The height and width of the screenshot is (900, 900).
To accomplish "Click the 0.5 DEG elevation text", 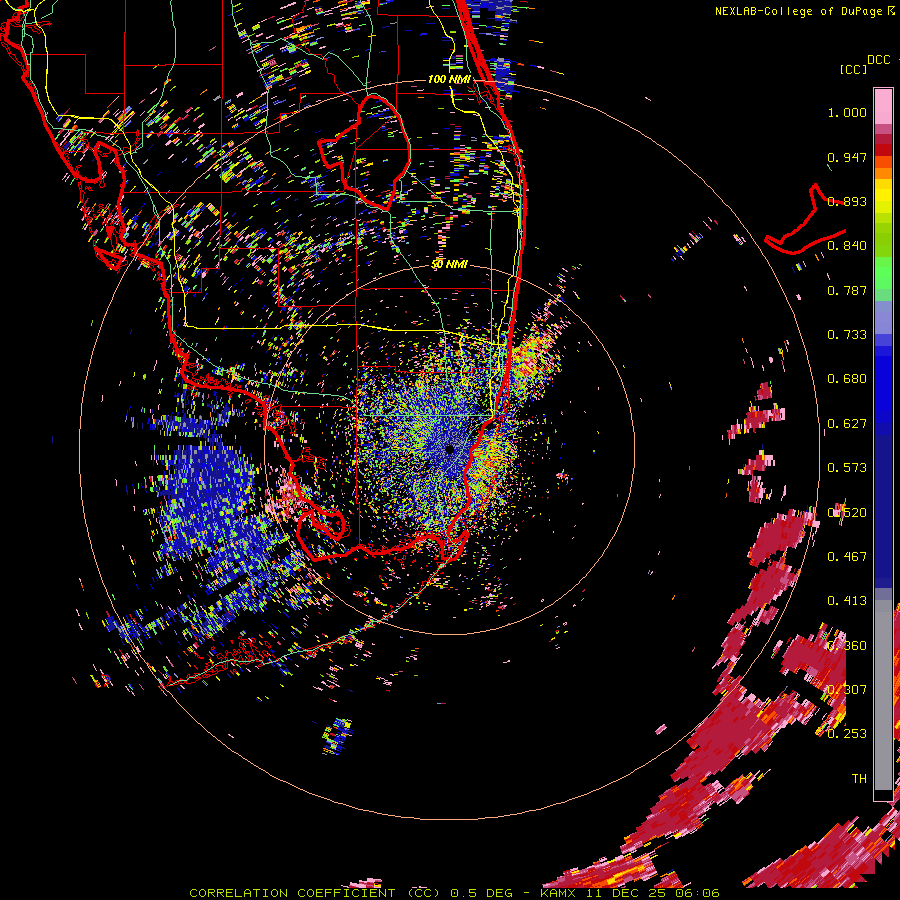I will pos(480,893).
